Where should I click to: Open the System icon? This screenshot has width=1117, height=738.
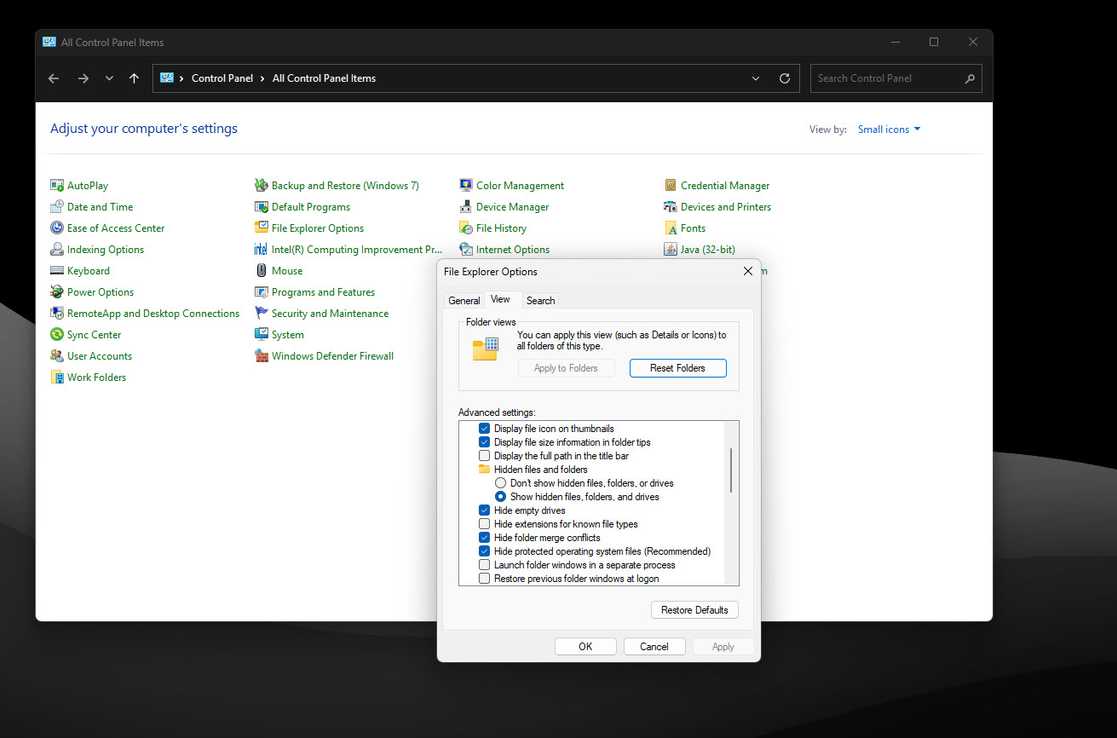(x=261, y=336)
